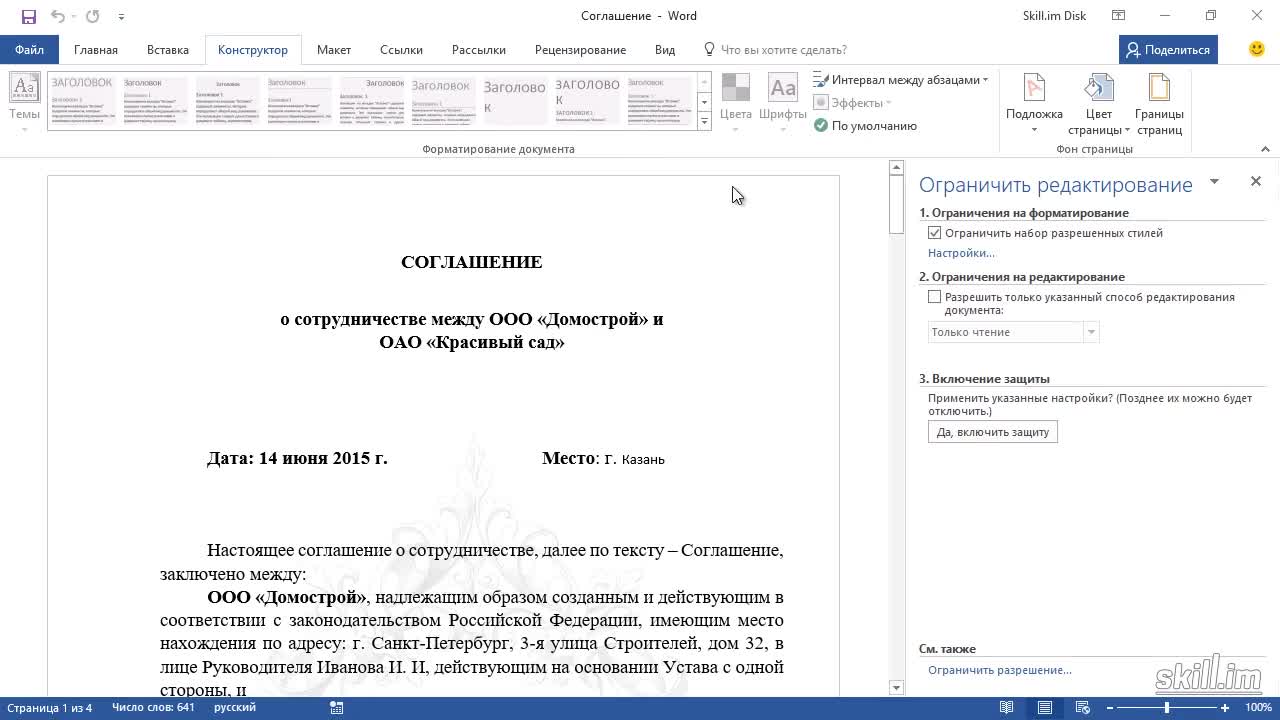This screenshot has width=1280, height=720.
Task: Switch to the Макет tab
Action: coord(334,50)
